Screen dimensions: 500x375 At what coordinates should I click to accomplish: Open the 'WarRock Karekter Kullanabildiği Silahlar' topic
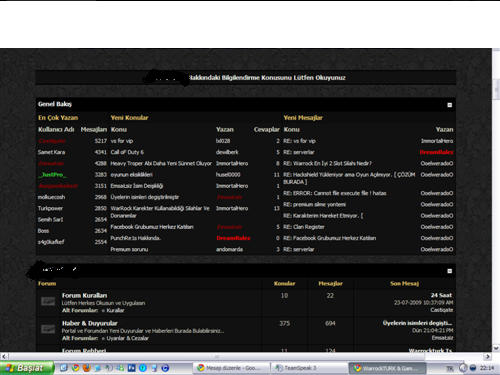point(160,212)
